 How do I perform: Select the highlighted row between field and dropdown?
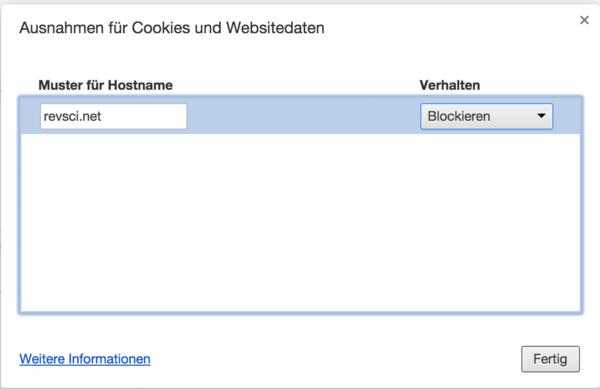click(x=303, y=116)
